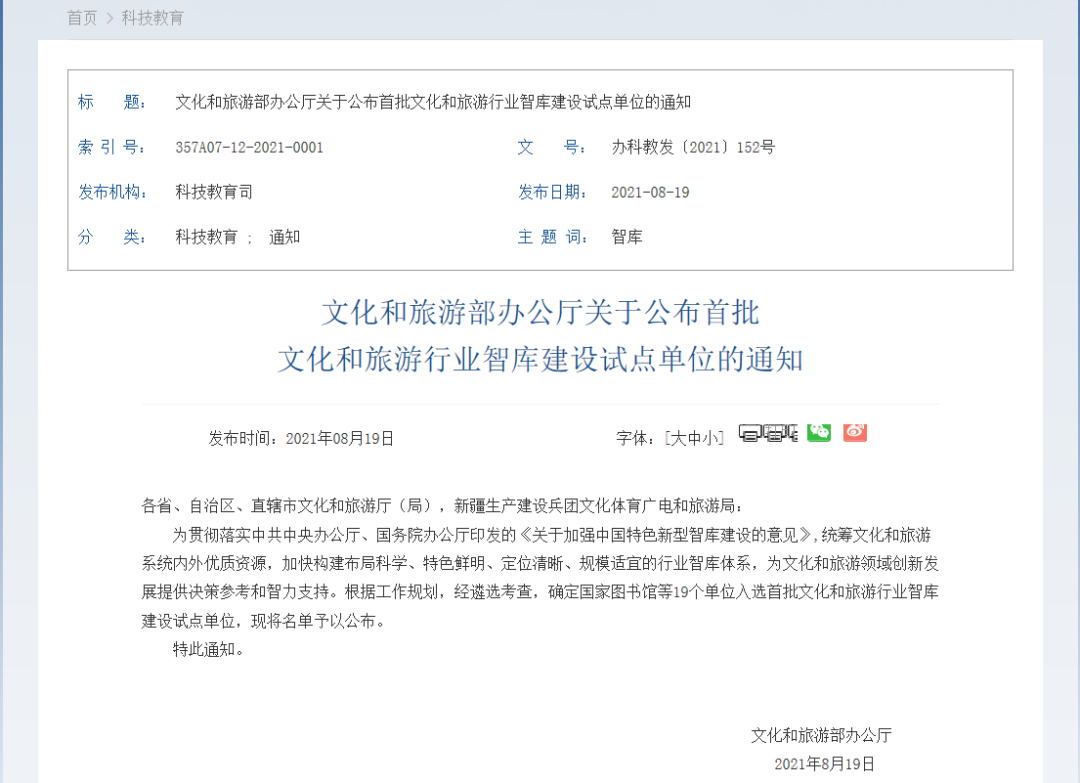Screen dimensions: 1080x783
Task: Click document number 办科教发〔2021〕152号
Action: tap(693, 148)
